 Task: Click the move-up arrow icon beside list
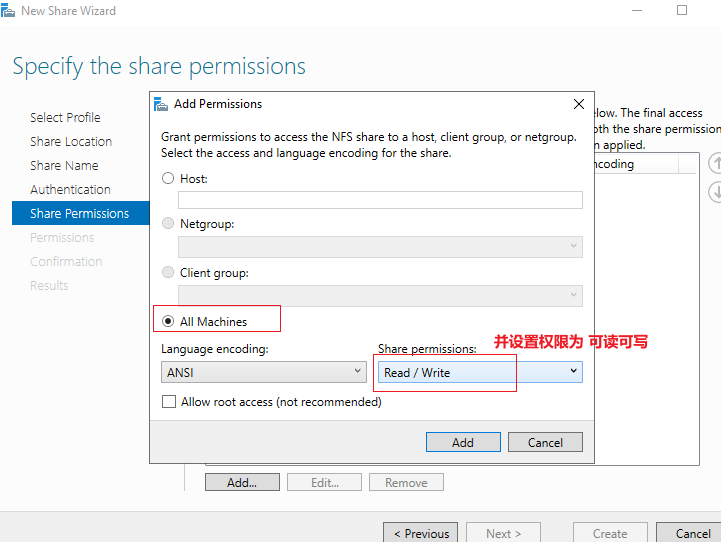point(715,163)
